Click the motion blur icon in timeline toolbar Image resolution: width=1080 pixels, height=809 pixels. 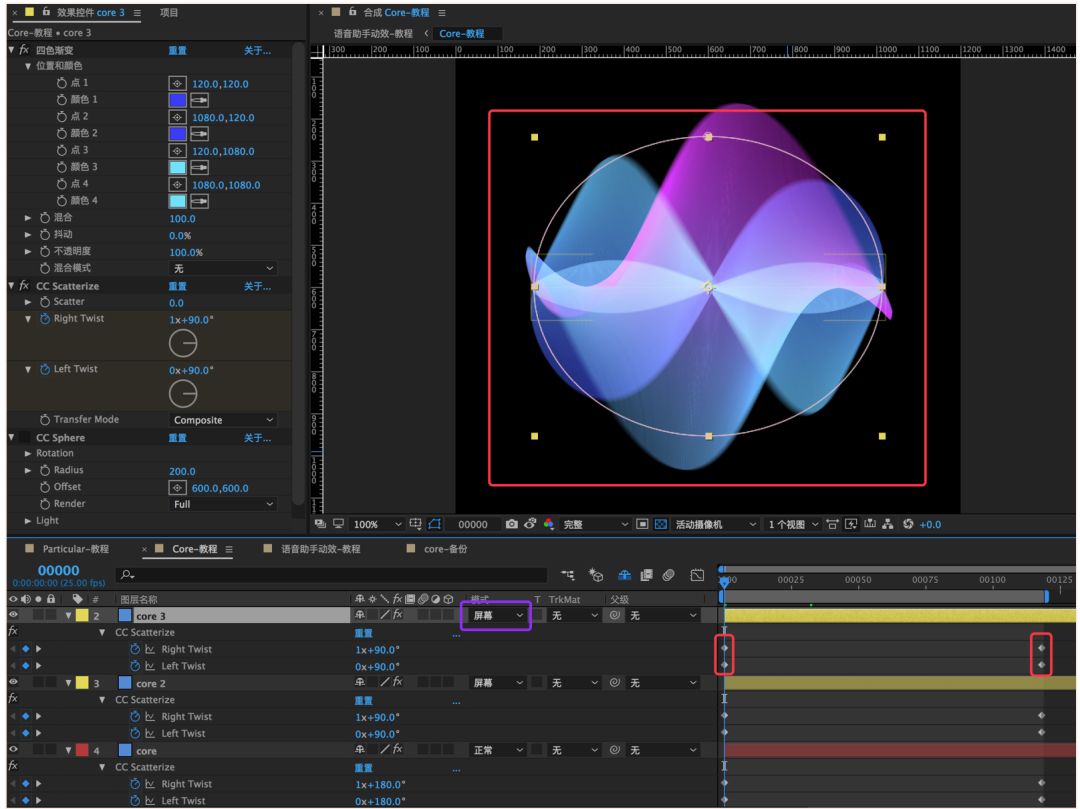(668, 575)
